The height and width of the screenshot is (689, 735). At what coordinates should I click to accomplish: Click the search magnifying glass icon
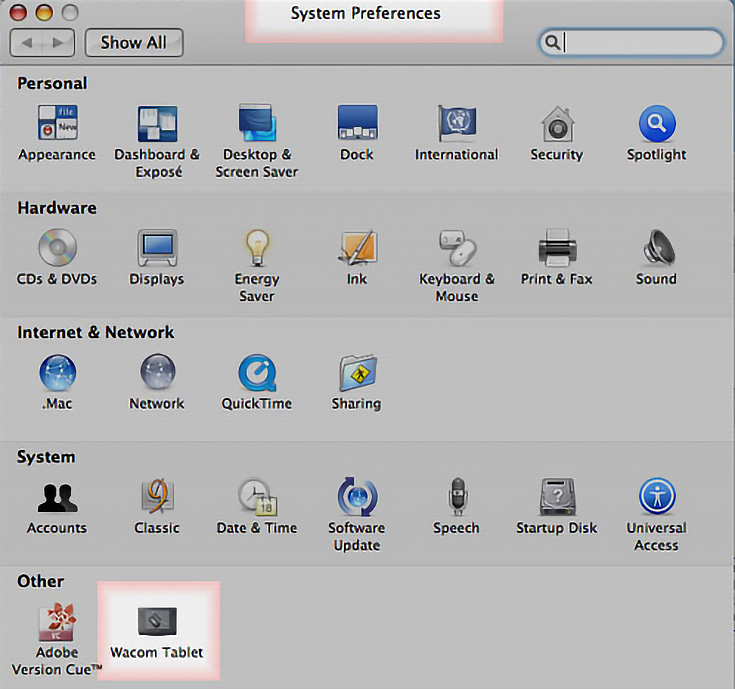coord(553,42)
